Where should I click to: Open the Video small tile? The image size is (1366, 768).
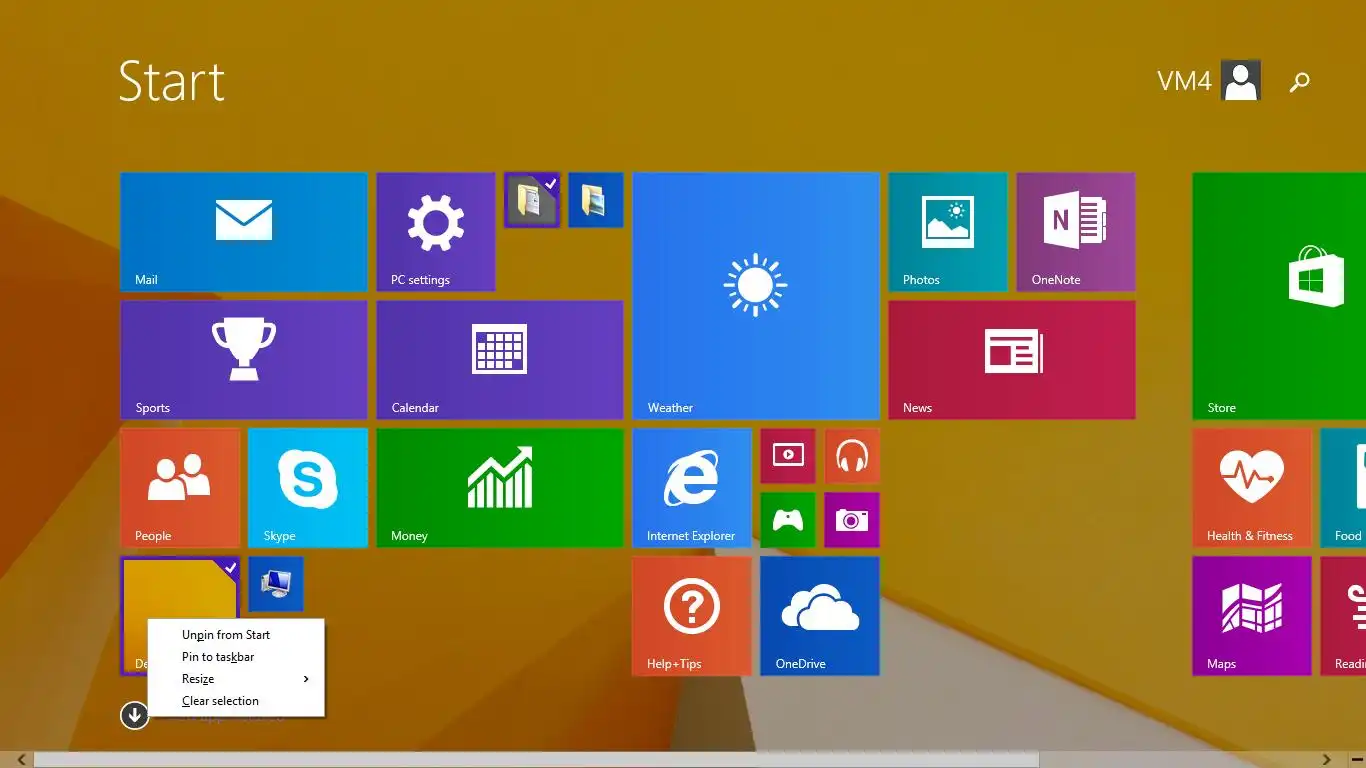[x=788, y=456]
